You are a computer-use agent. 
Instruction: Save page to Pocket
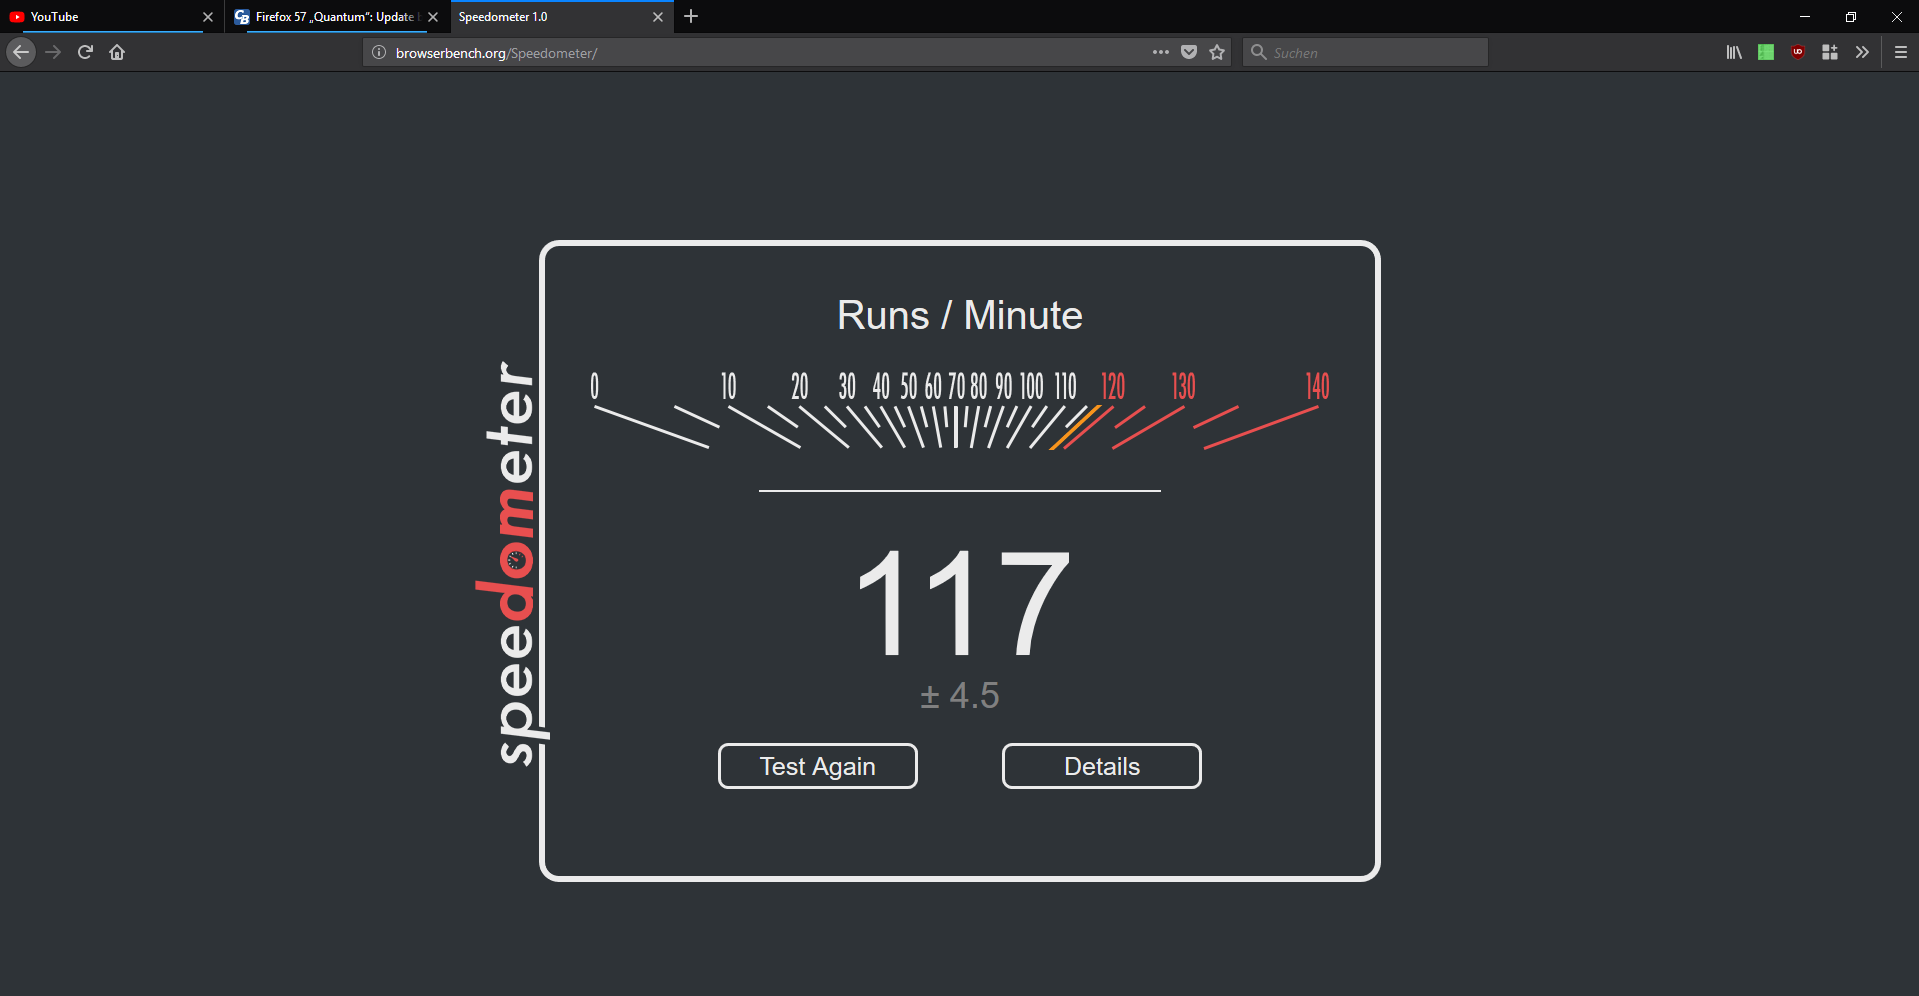[x=1189, y=52]
